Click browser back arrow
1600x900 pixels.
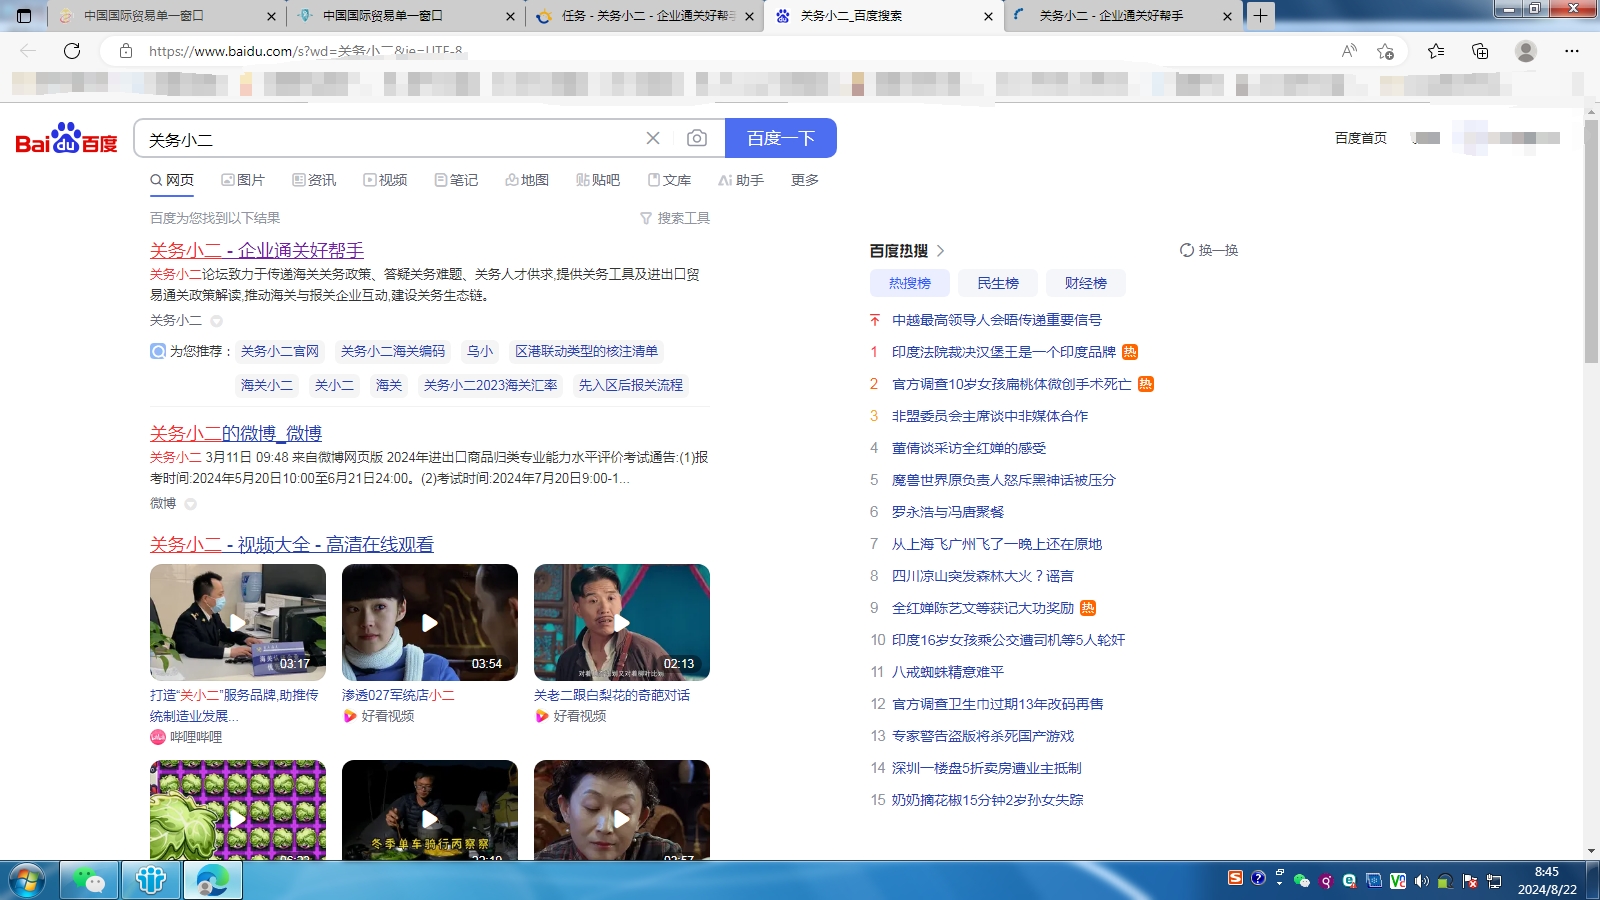(x=28, y=51)
